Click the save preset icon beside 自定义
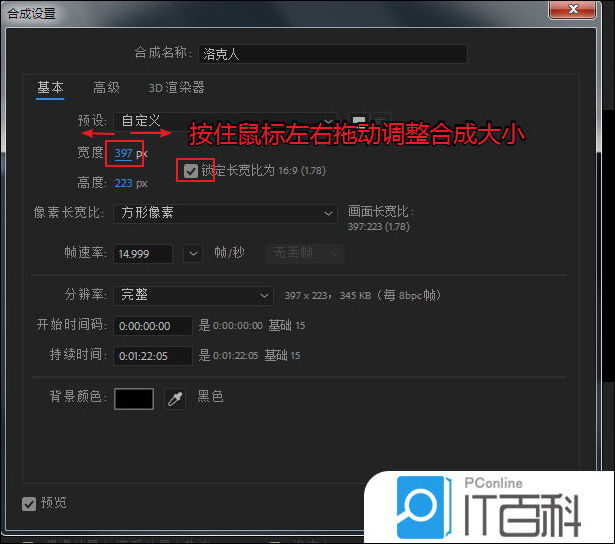Image resolution: width=615 pixels, height=544 pixels. (x=359, y=120)
